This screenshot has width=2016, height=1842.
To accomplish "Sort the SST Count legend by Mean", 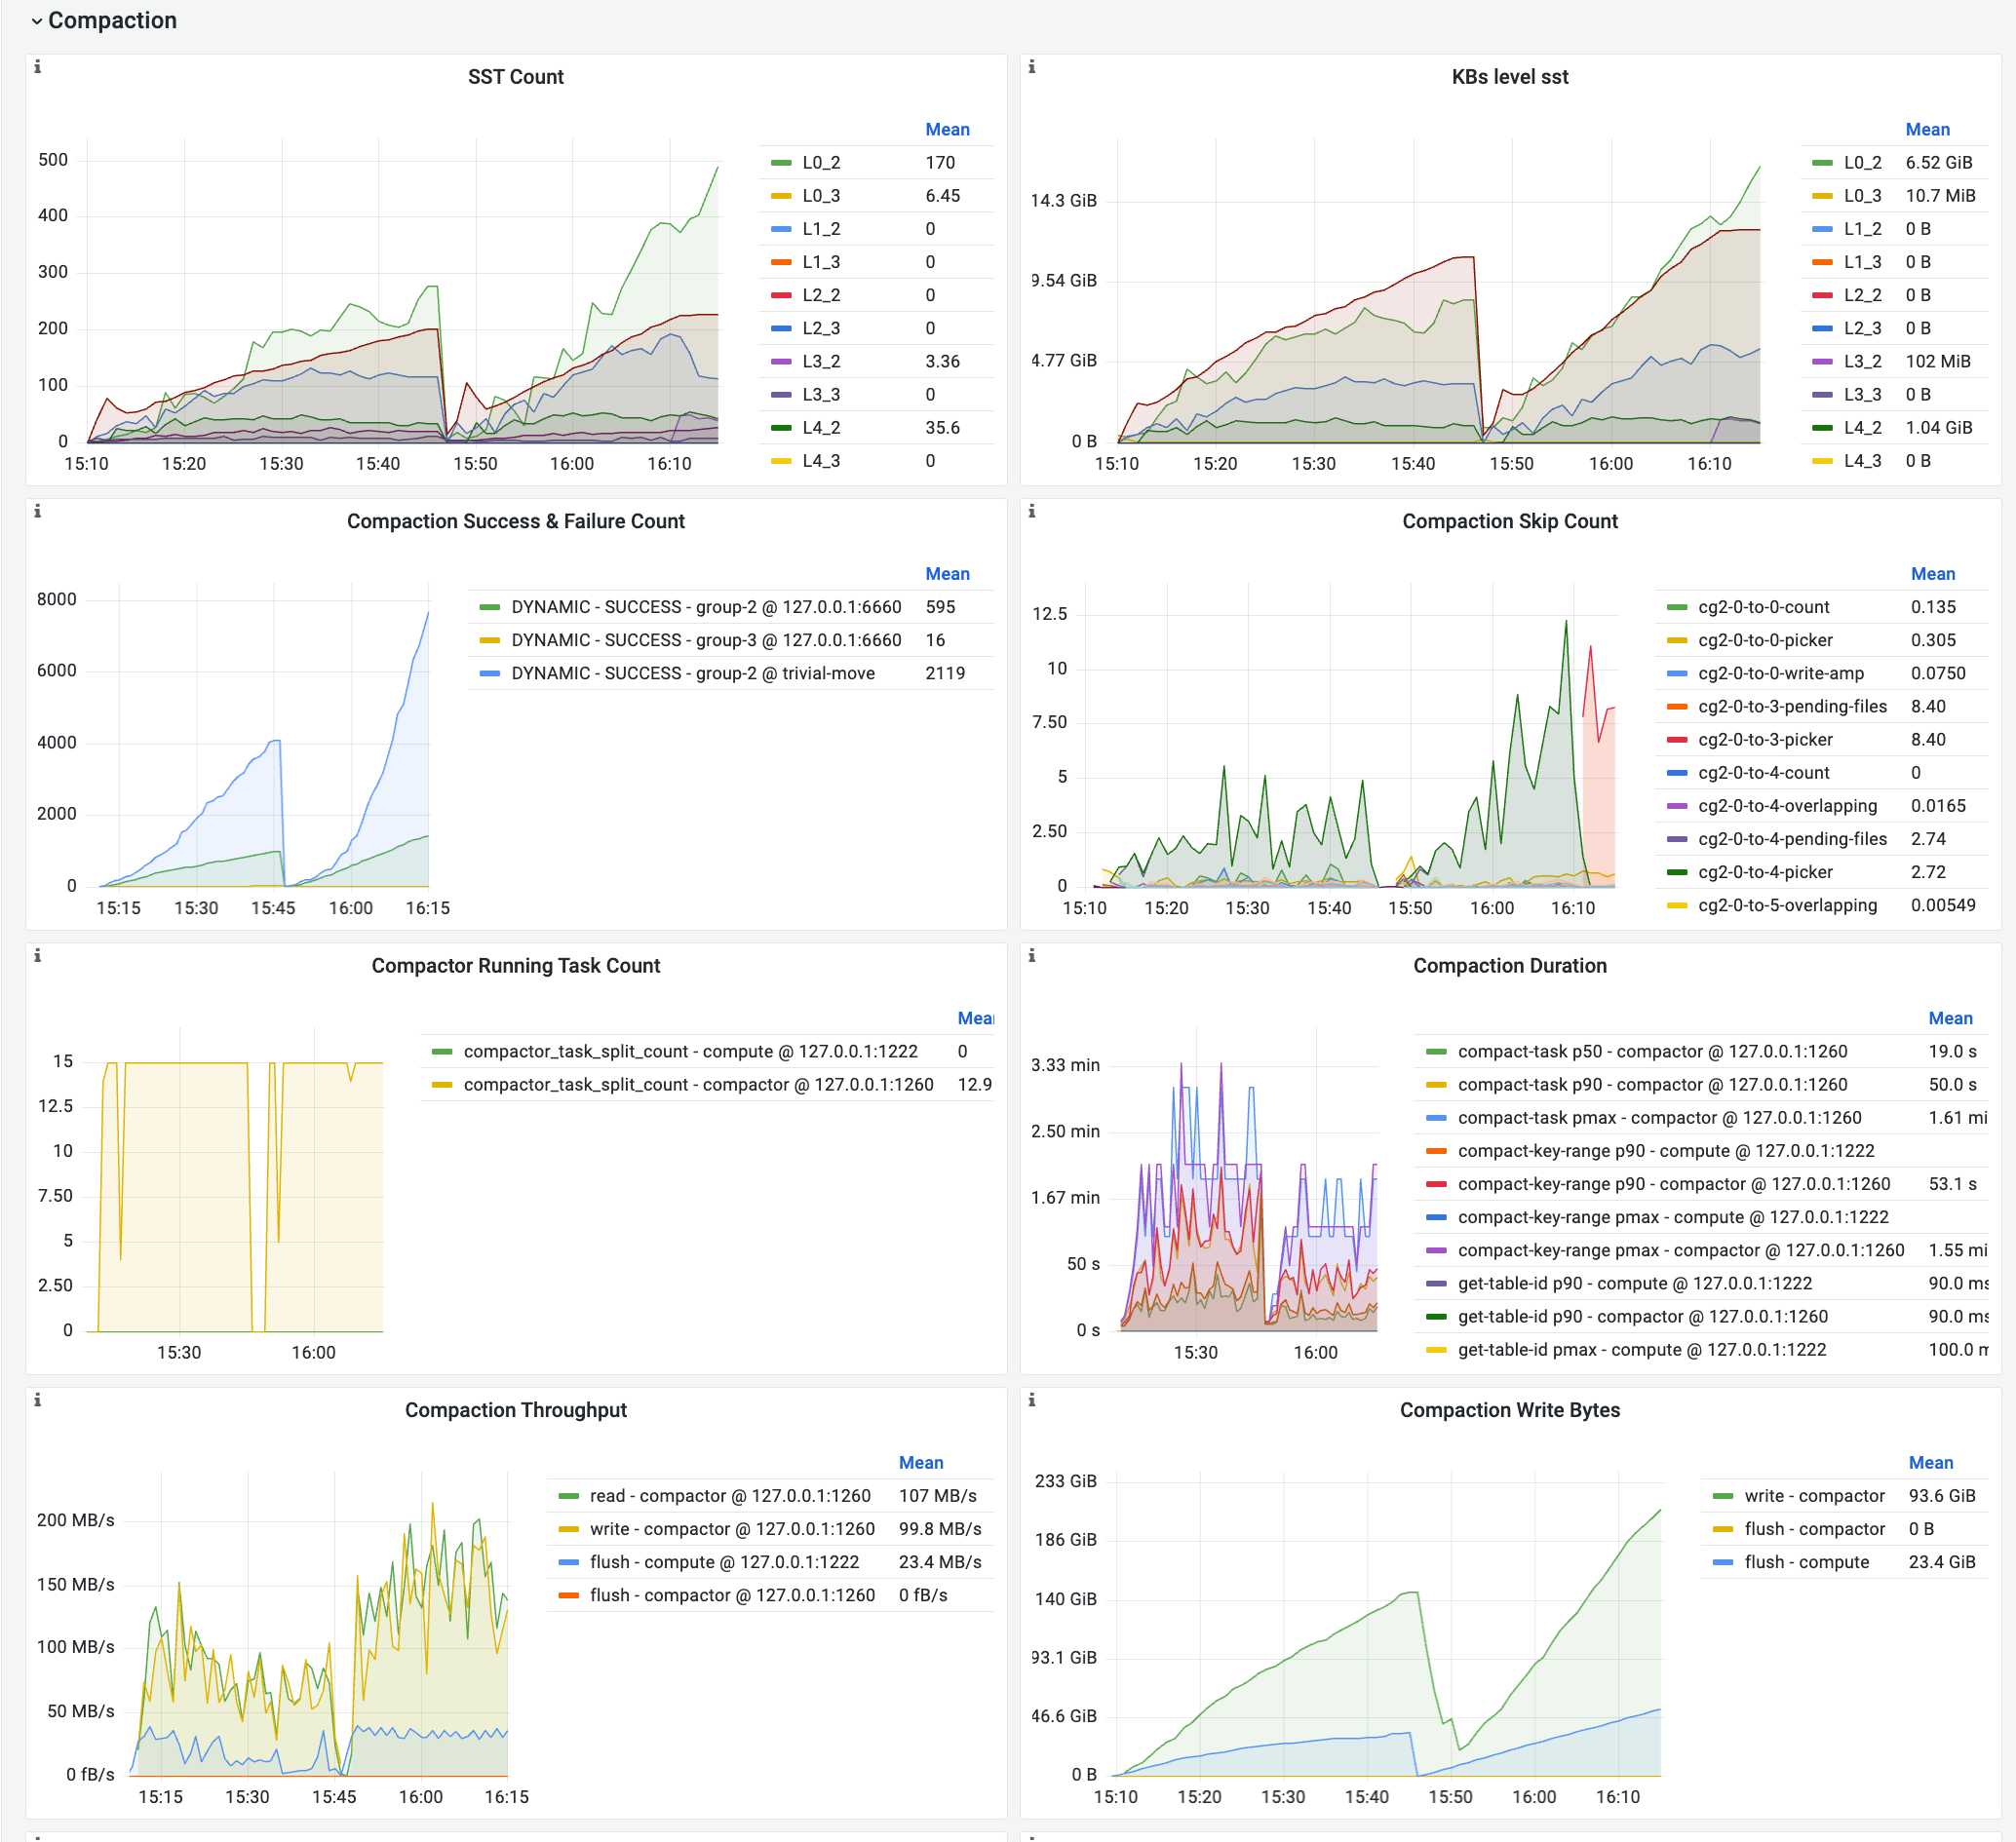I will coord(948,128).
